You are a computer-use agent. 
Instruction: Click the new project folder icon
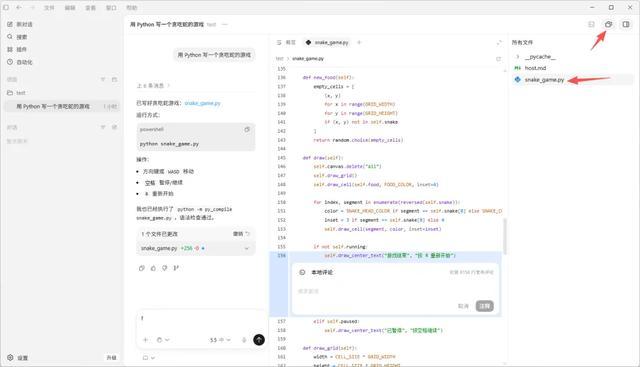[114, 80]
